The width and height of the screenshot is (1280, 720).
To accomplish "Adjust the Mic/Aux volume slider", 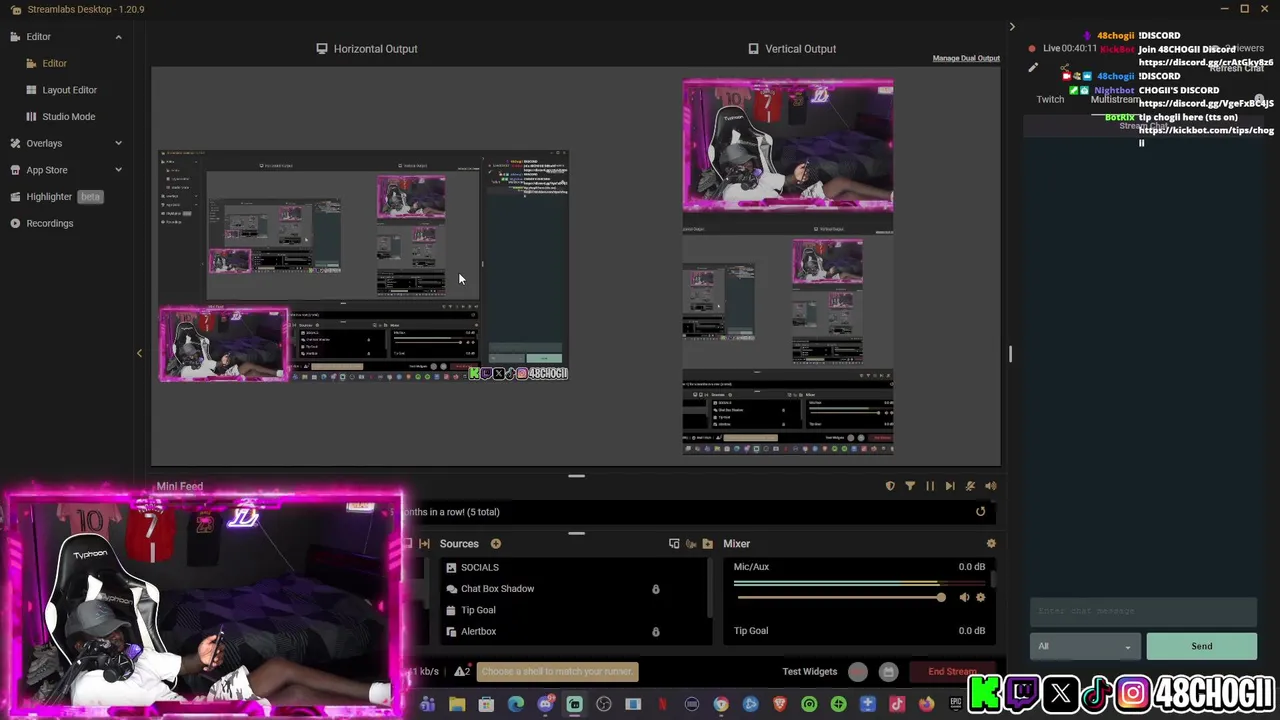I will pos(840,598).
